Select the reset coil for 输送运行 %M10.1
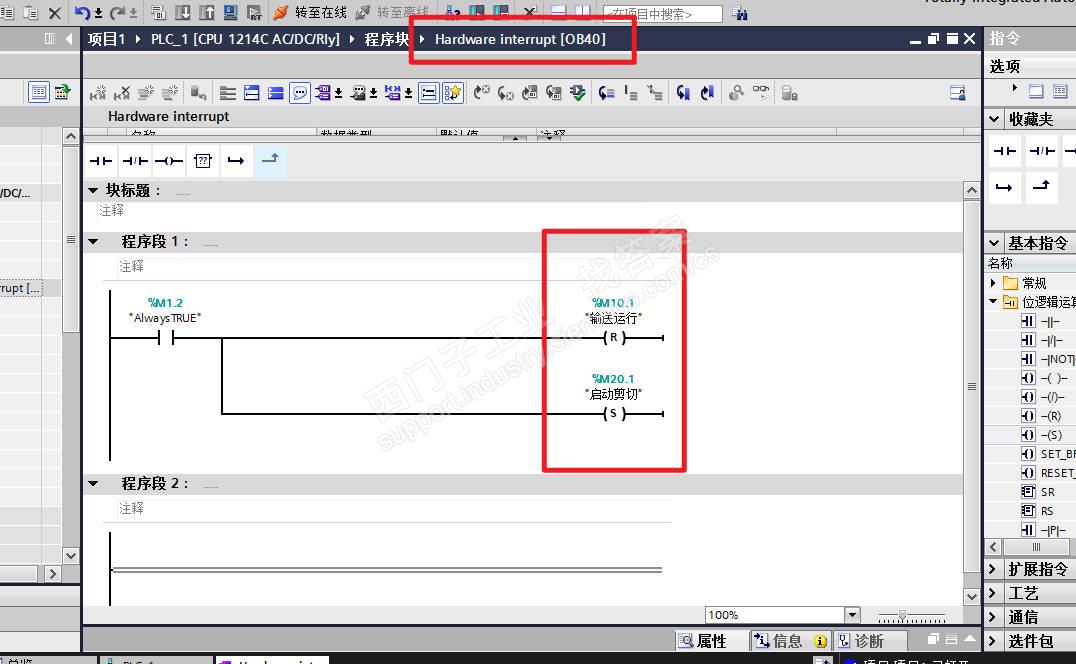 613,337
